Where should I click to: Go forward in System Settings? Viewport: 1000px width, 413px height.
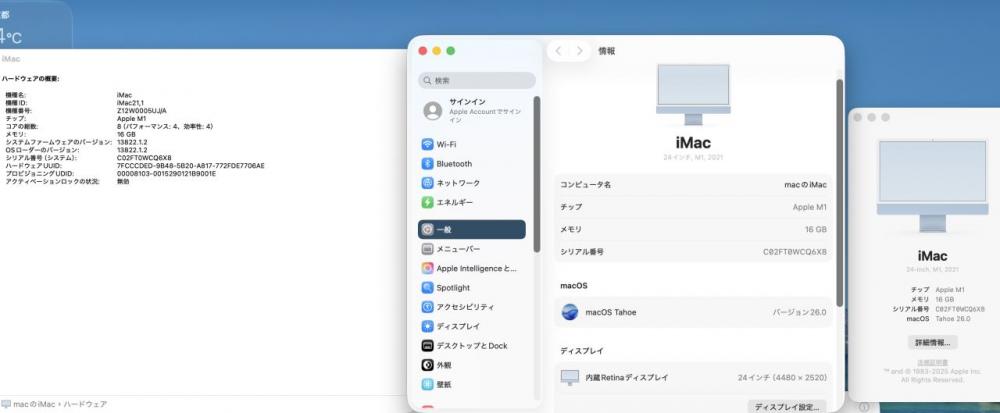(x=579, y=51)
